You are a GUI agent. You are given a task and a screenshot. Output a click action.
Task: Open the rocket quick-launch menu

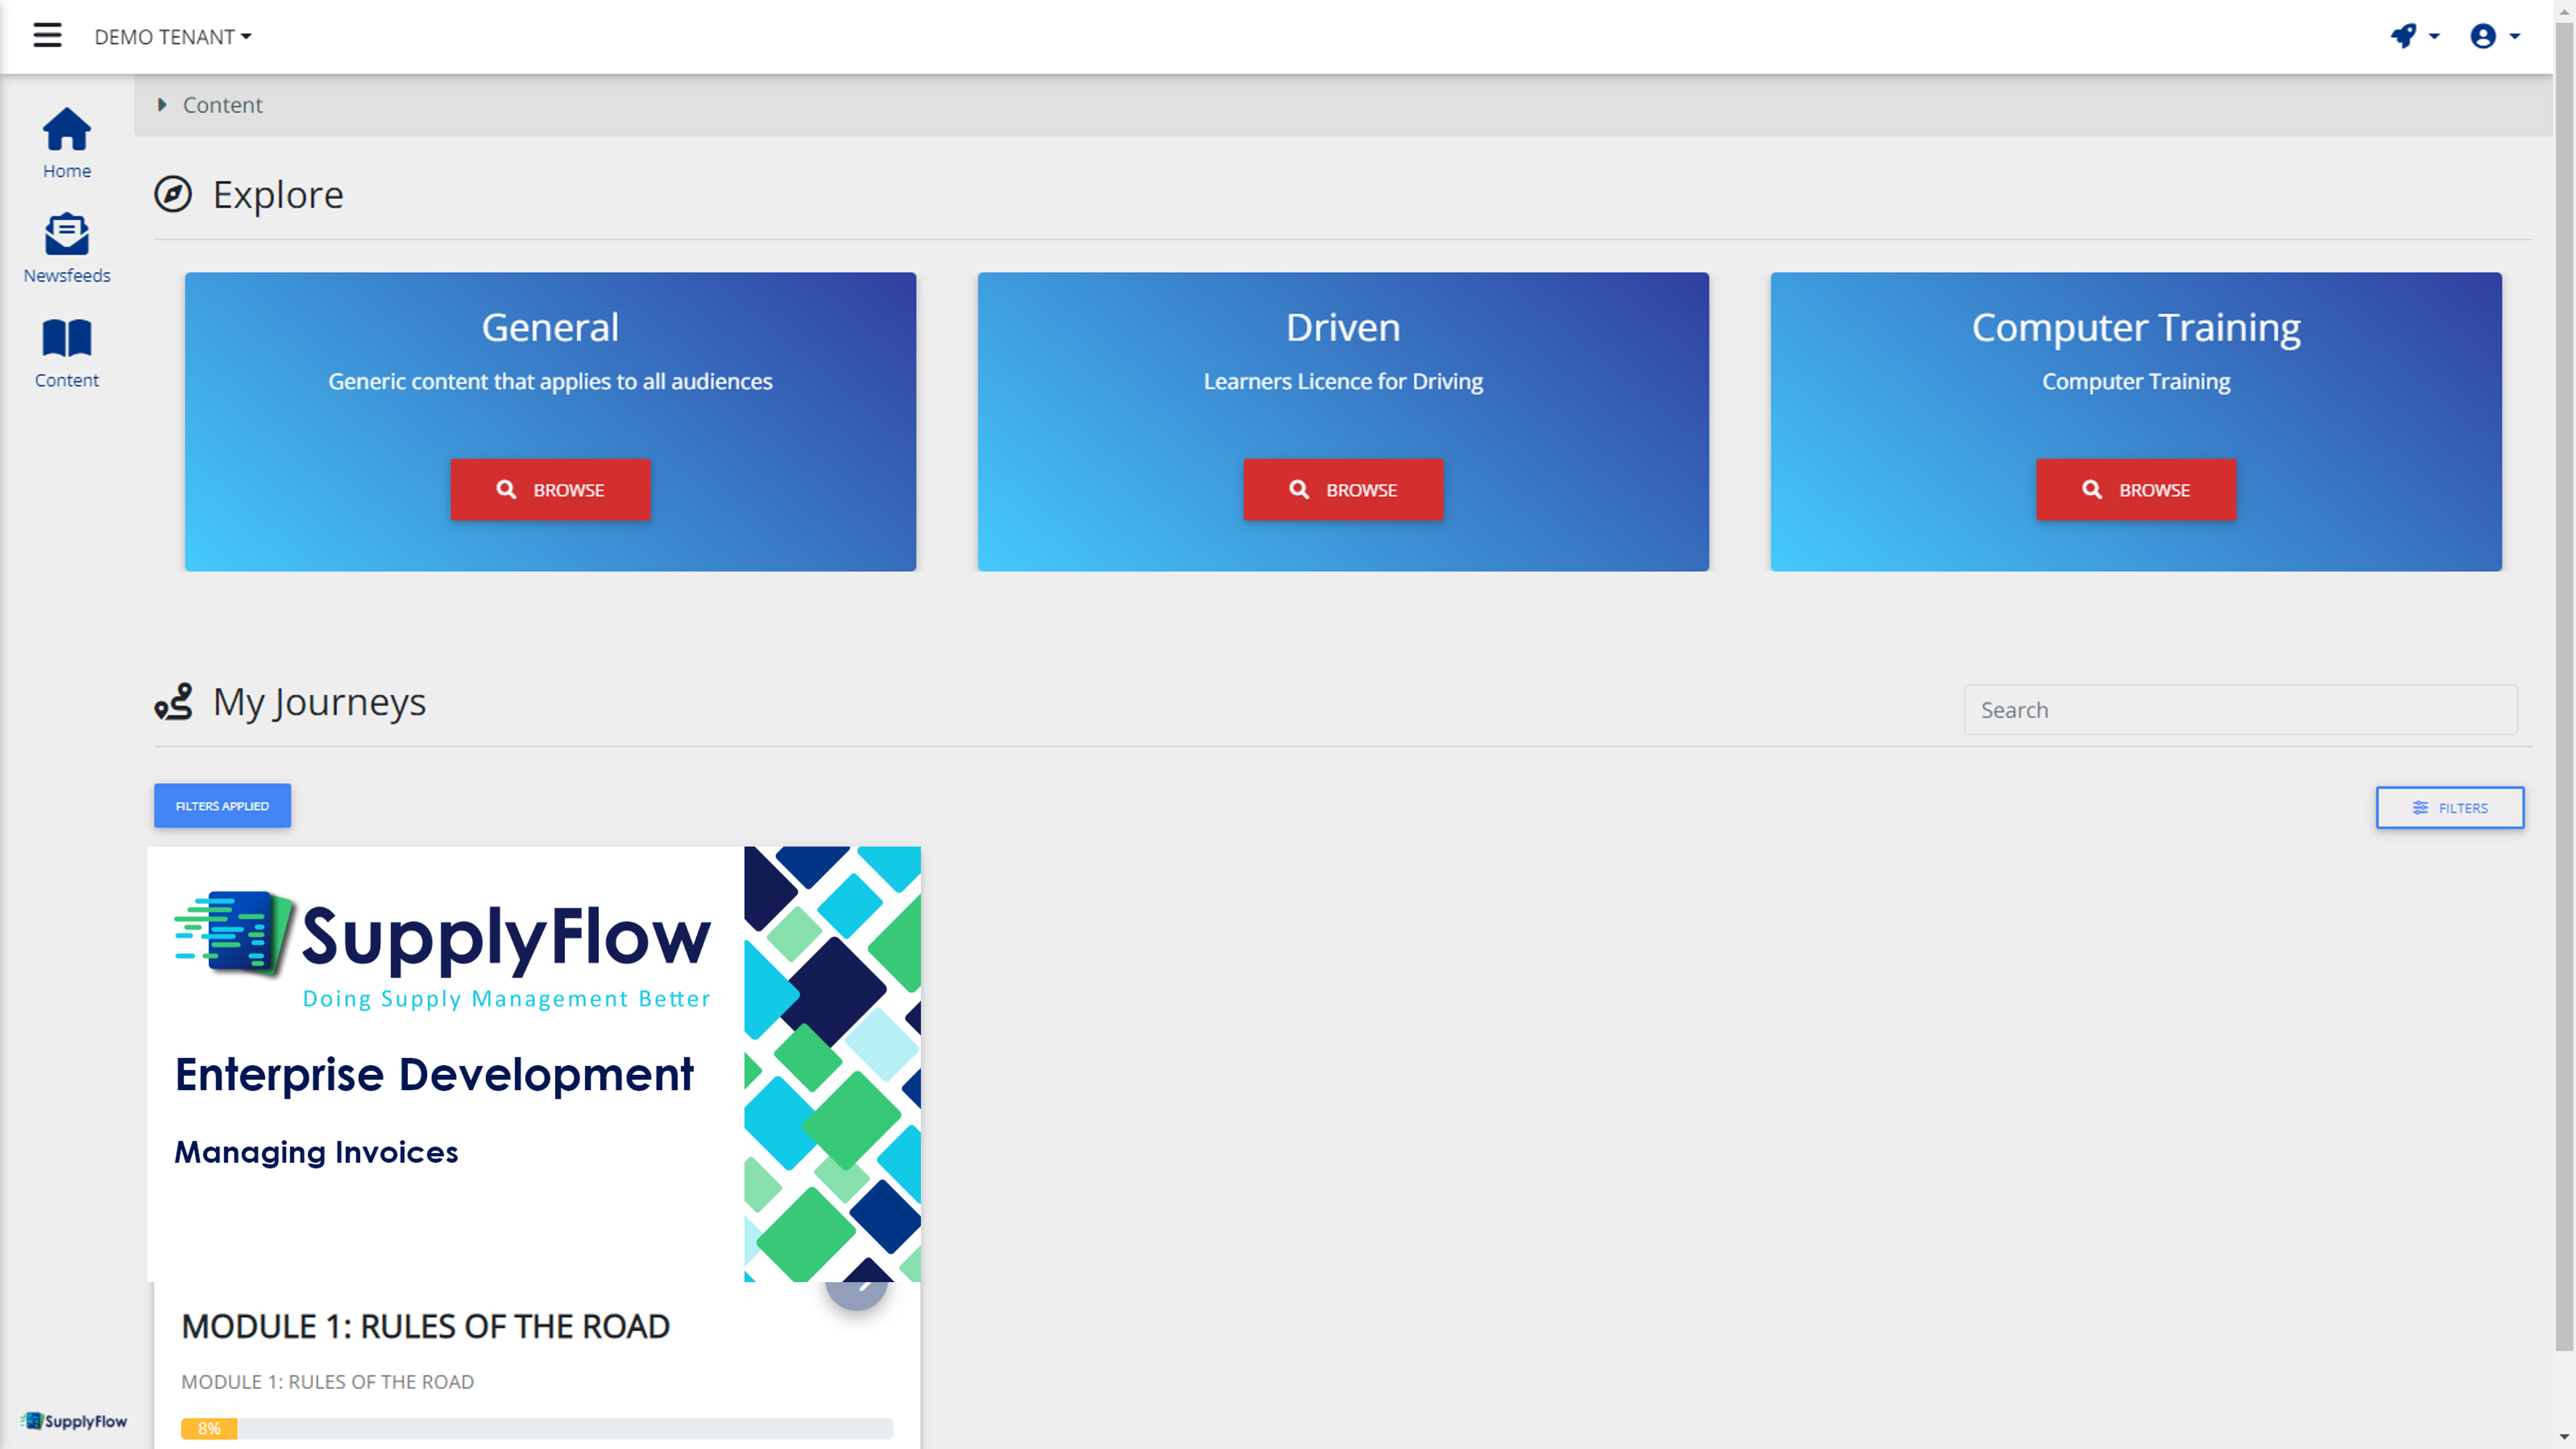[x=2414, y=36]
